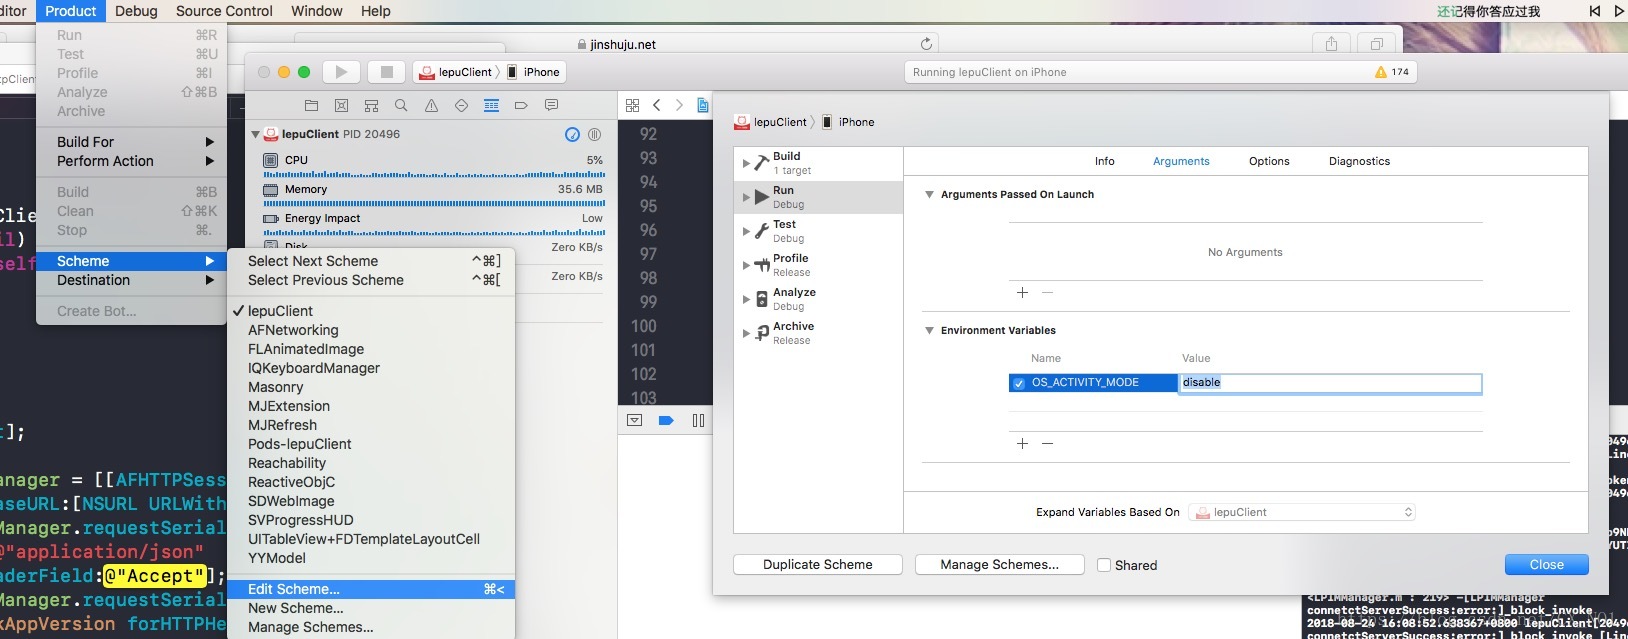Toggle the OS_ACTIVITY_MODE variable checkbox
The width and height of the screenshot is (1628, 639).
click(1018, 383)
